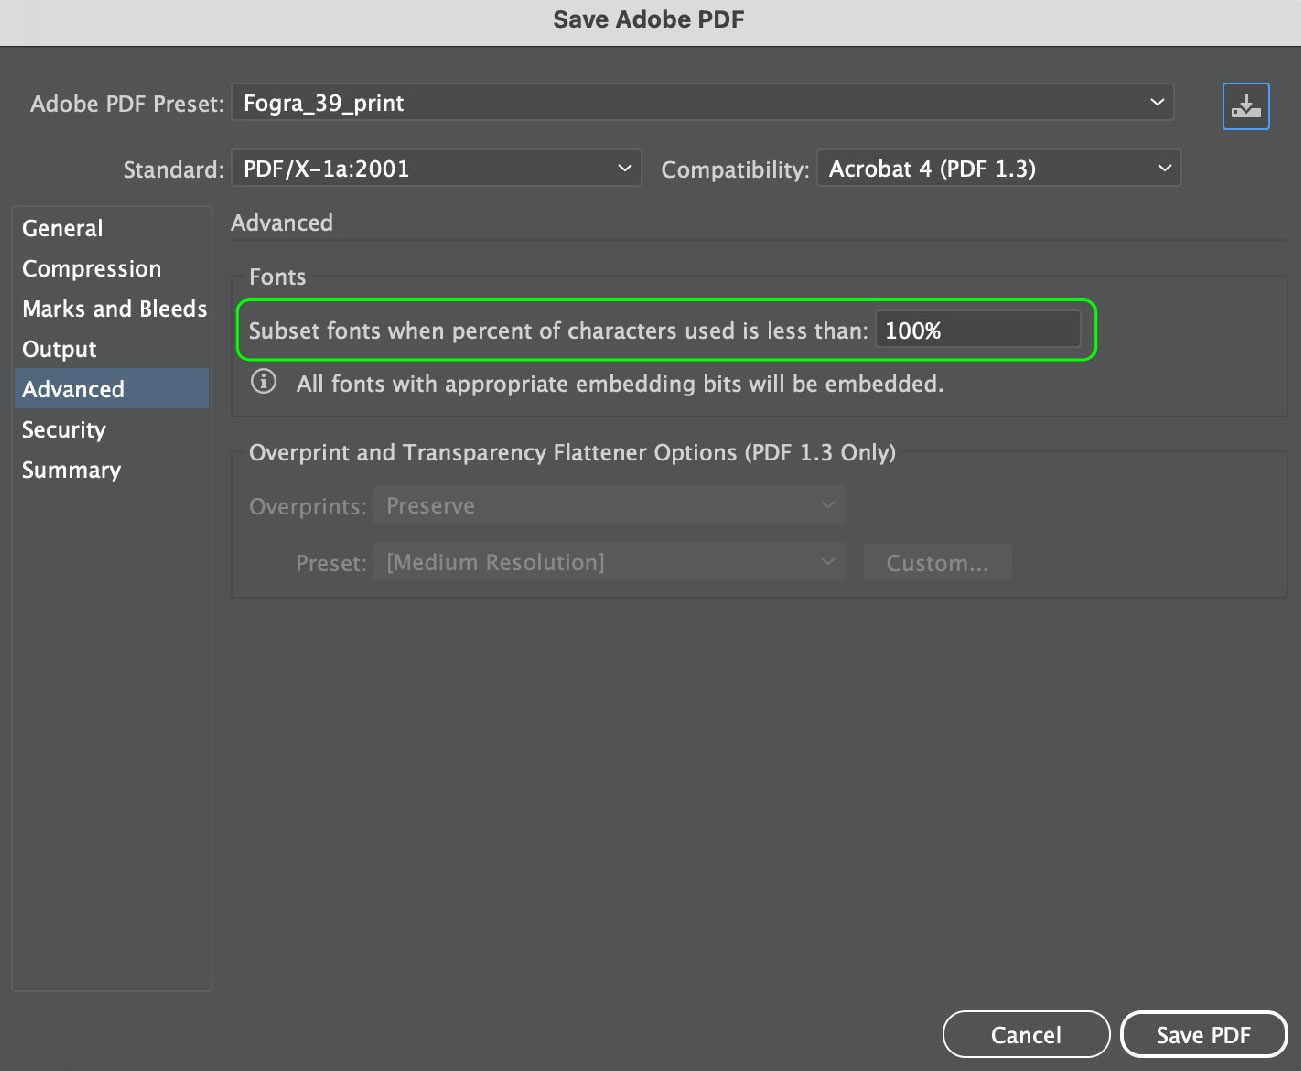Click the Custom... flattener button
Screen dimensions: 1301x1071
(937, 563)
